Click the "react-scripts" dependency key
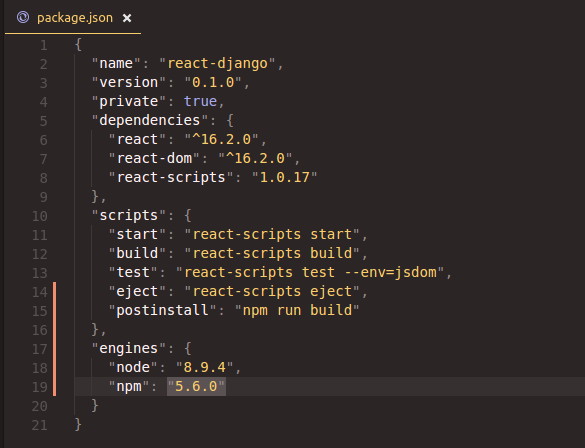 pyautogui.click(x=171, y=178)
